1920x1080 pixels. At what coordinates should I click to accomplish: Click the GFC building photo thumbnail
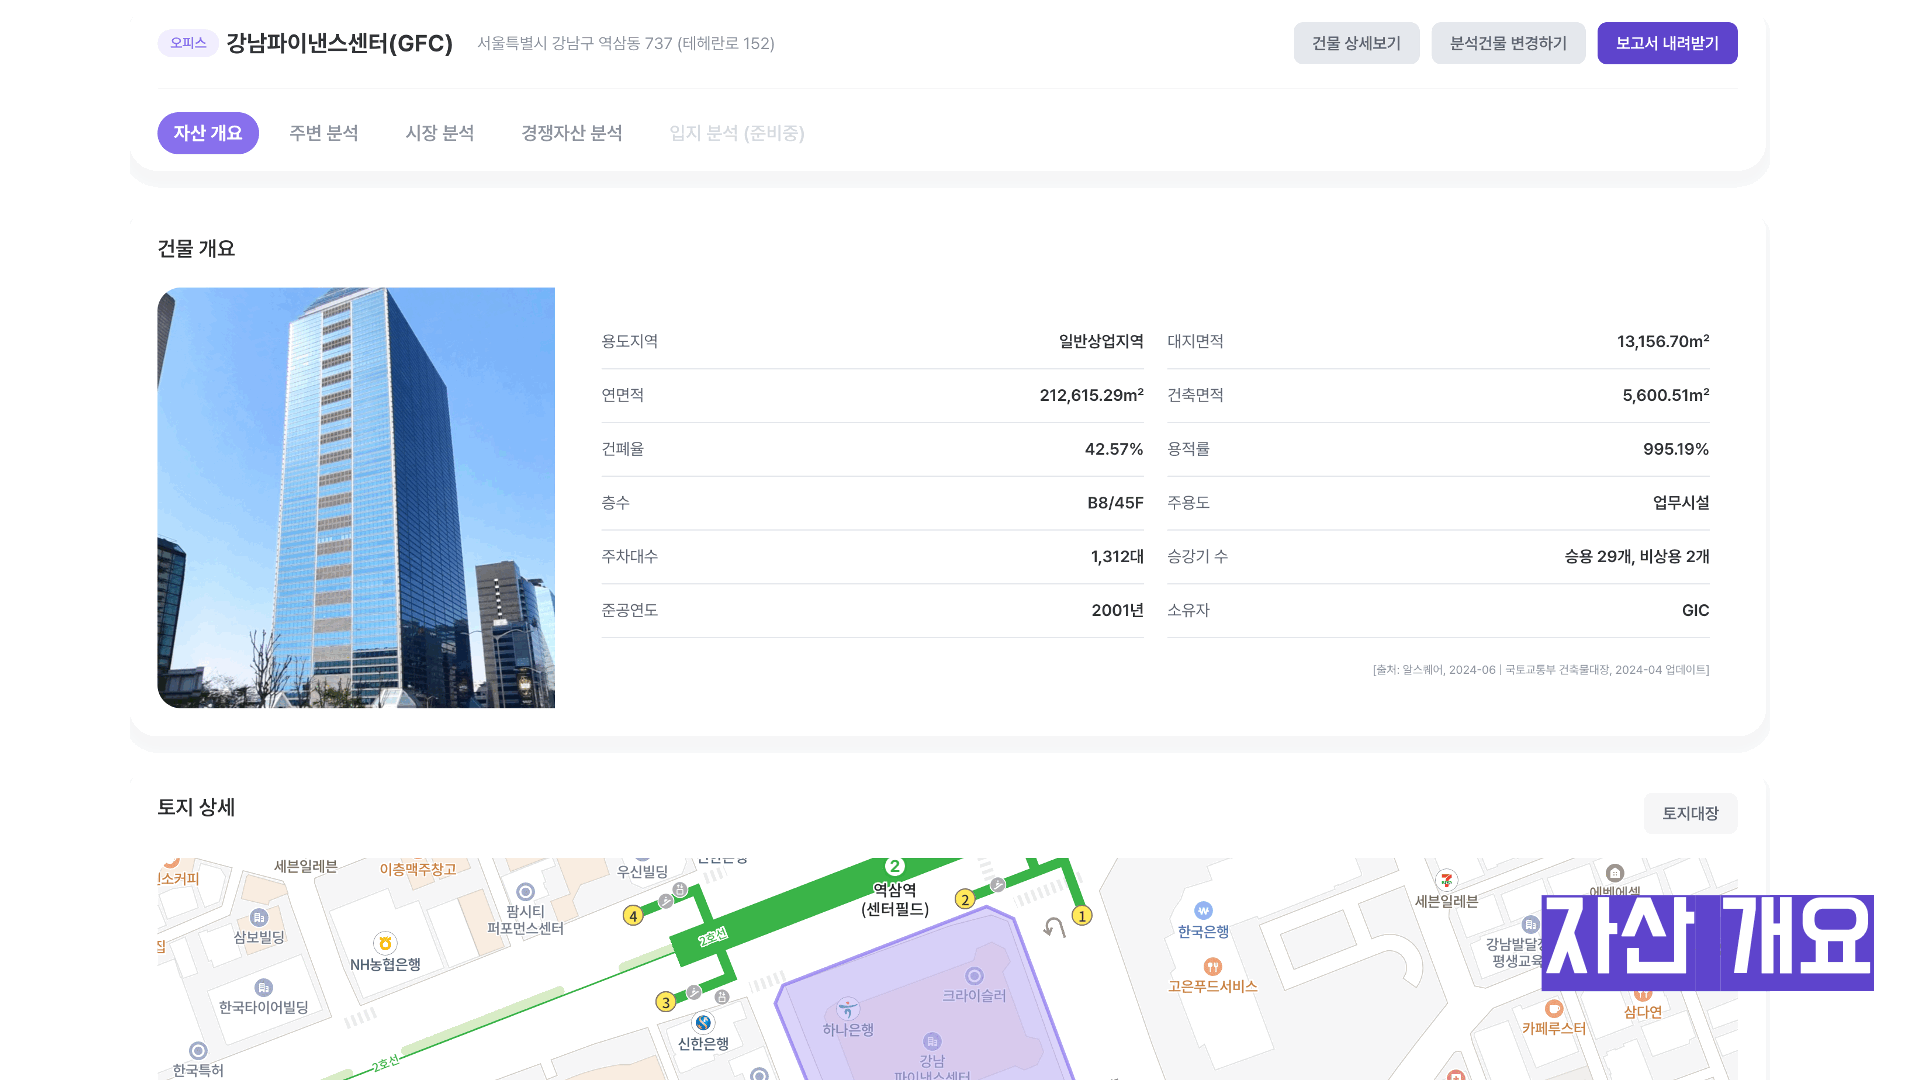coord(356,498)
